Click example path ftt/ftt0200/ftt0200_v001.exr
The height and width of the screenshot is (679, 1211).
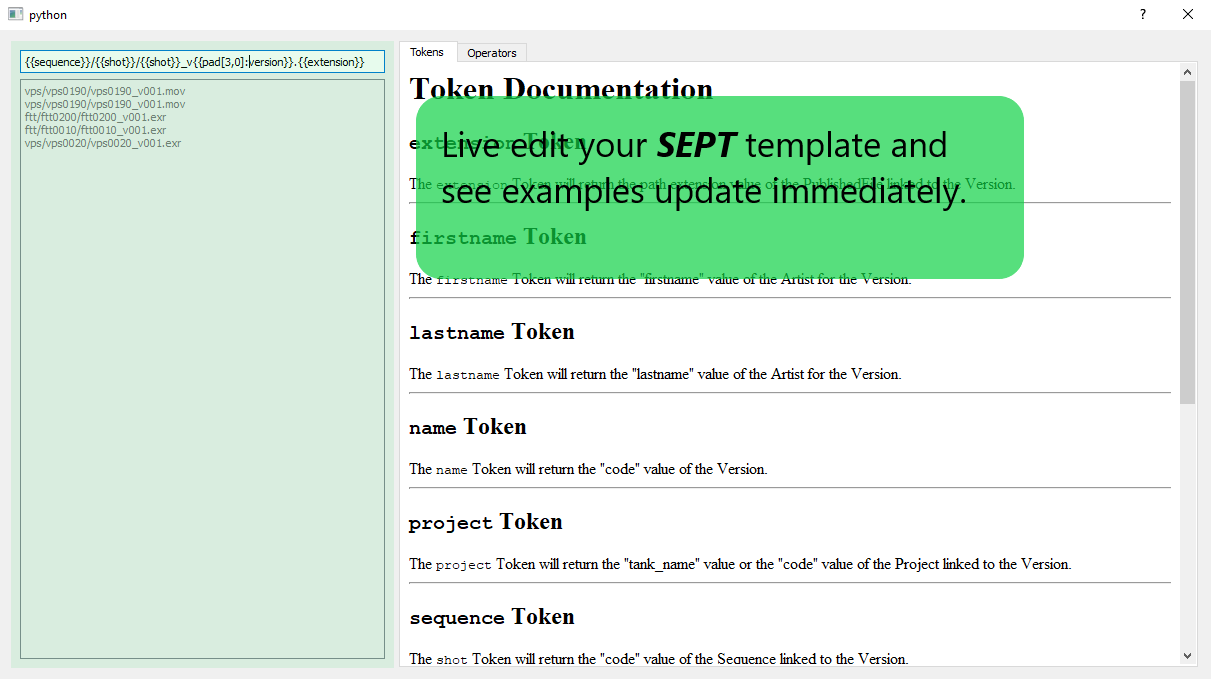pos(96,117)
